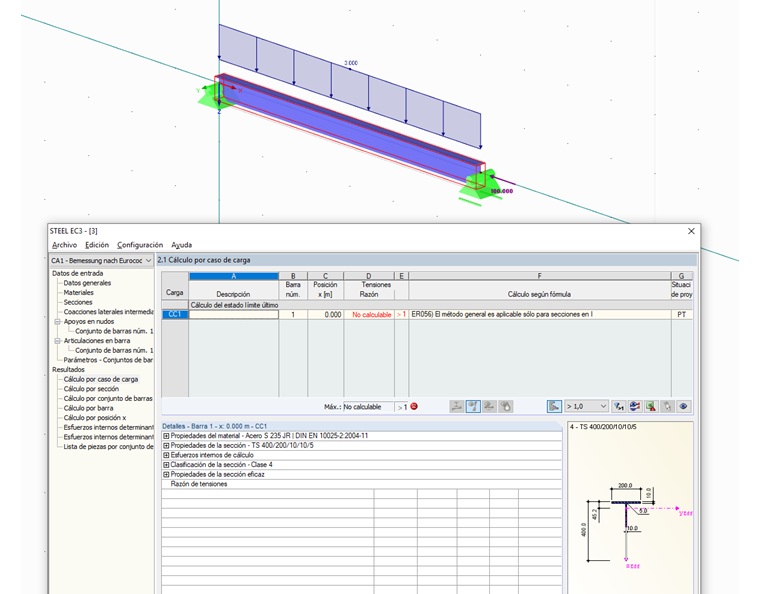Select Lista de piezas por conjunto item
The height and width of the screenshot is (594, 760).
[109, 447]
